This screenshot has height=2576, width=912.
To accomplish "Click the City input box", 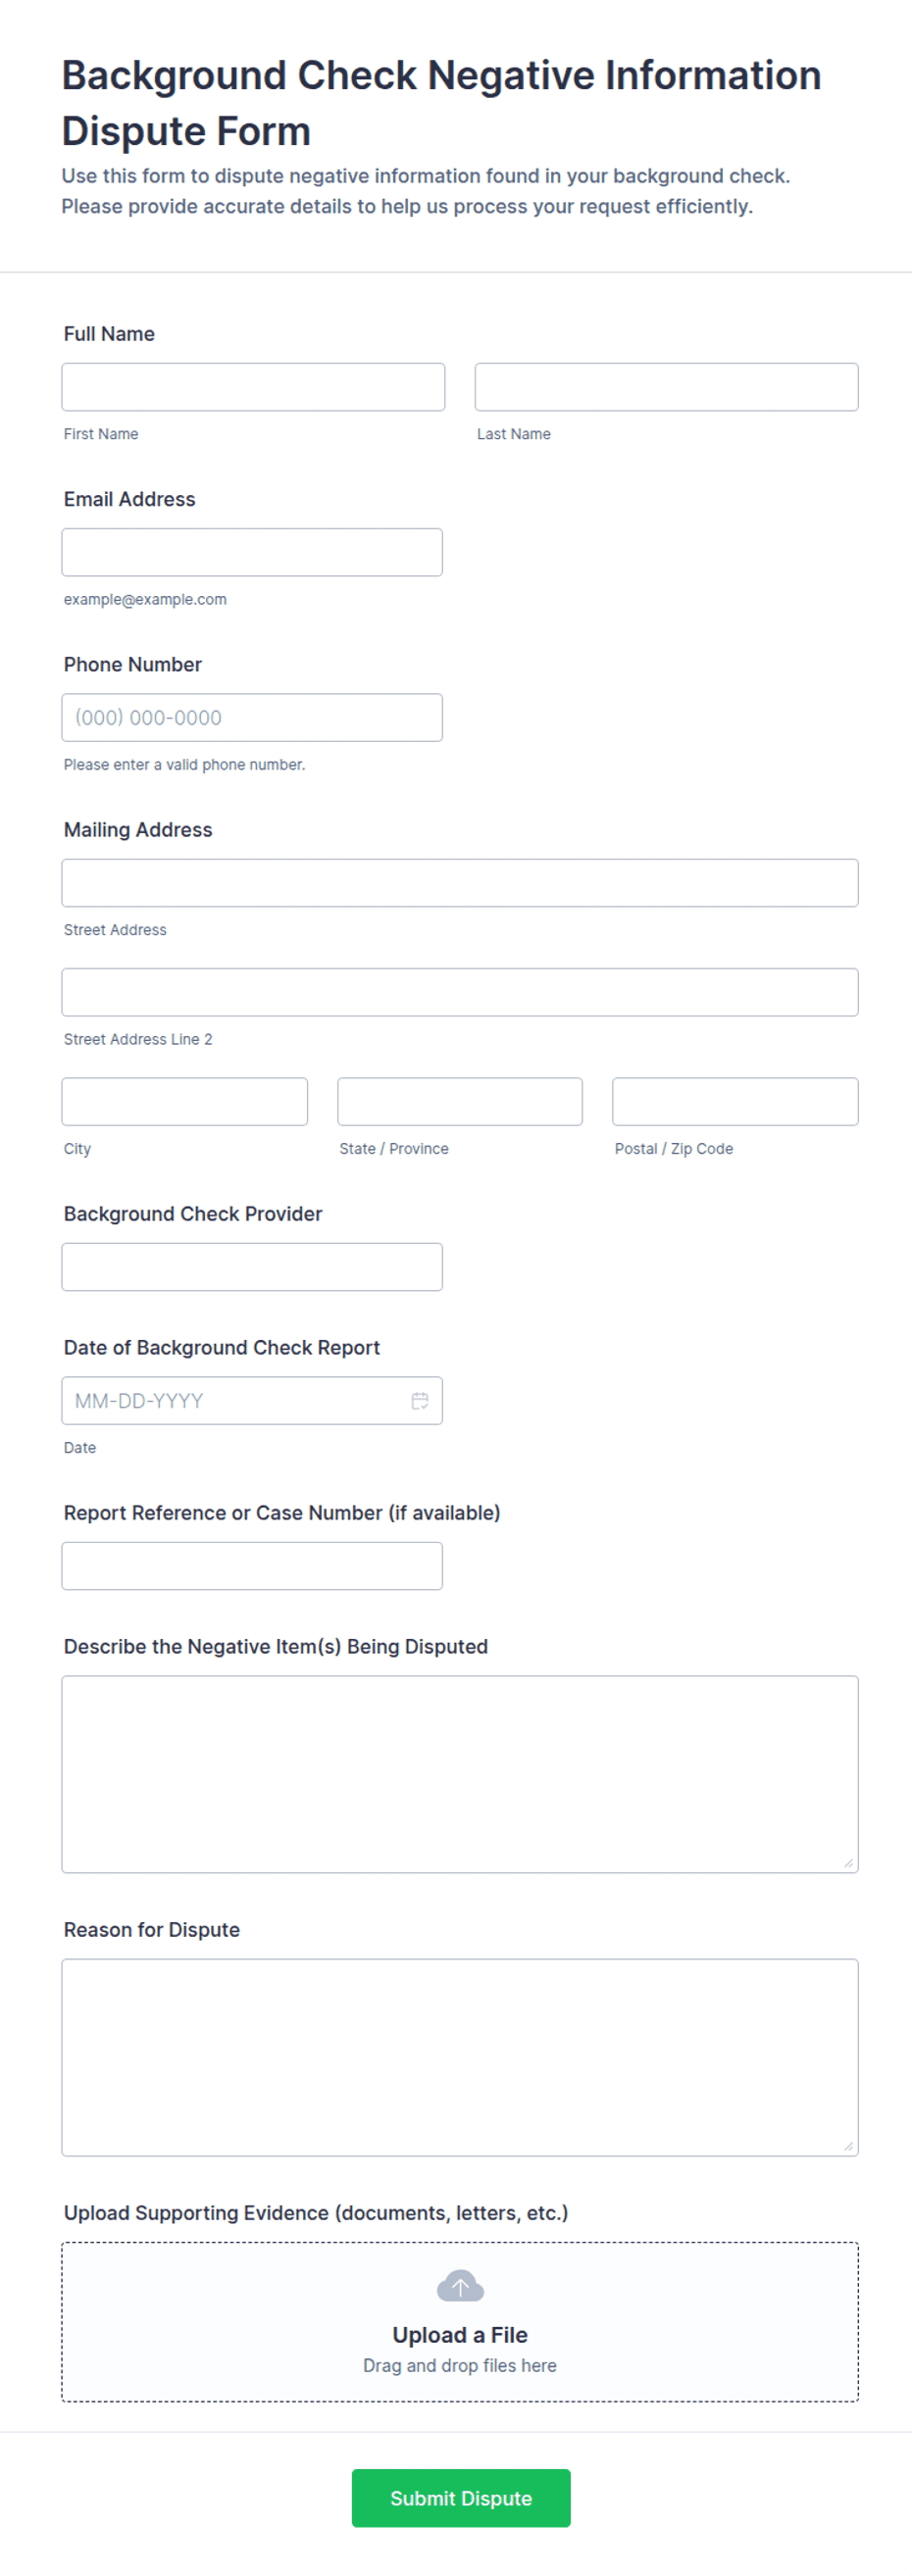I will pos(185,1101).
